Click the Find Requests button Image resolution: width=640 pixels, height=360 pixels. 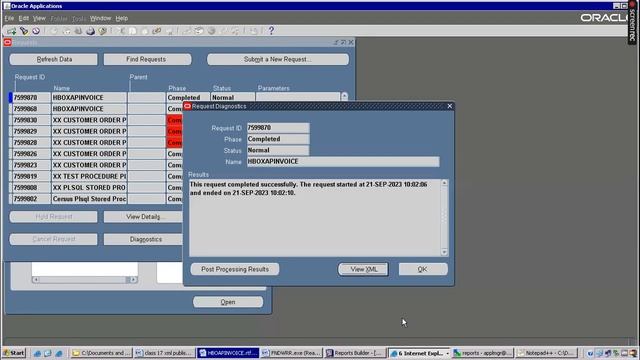tap(147, 60)
